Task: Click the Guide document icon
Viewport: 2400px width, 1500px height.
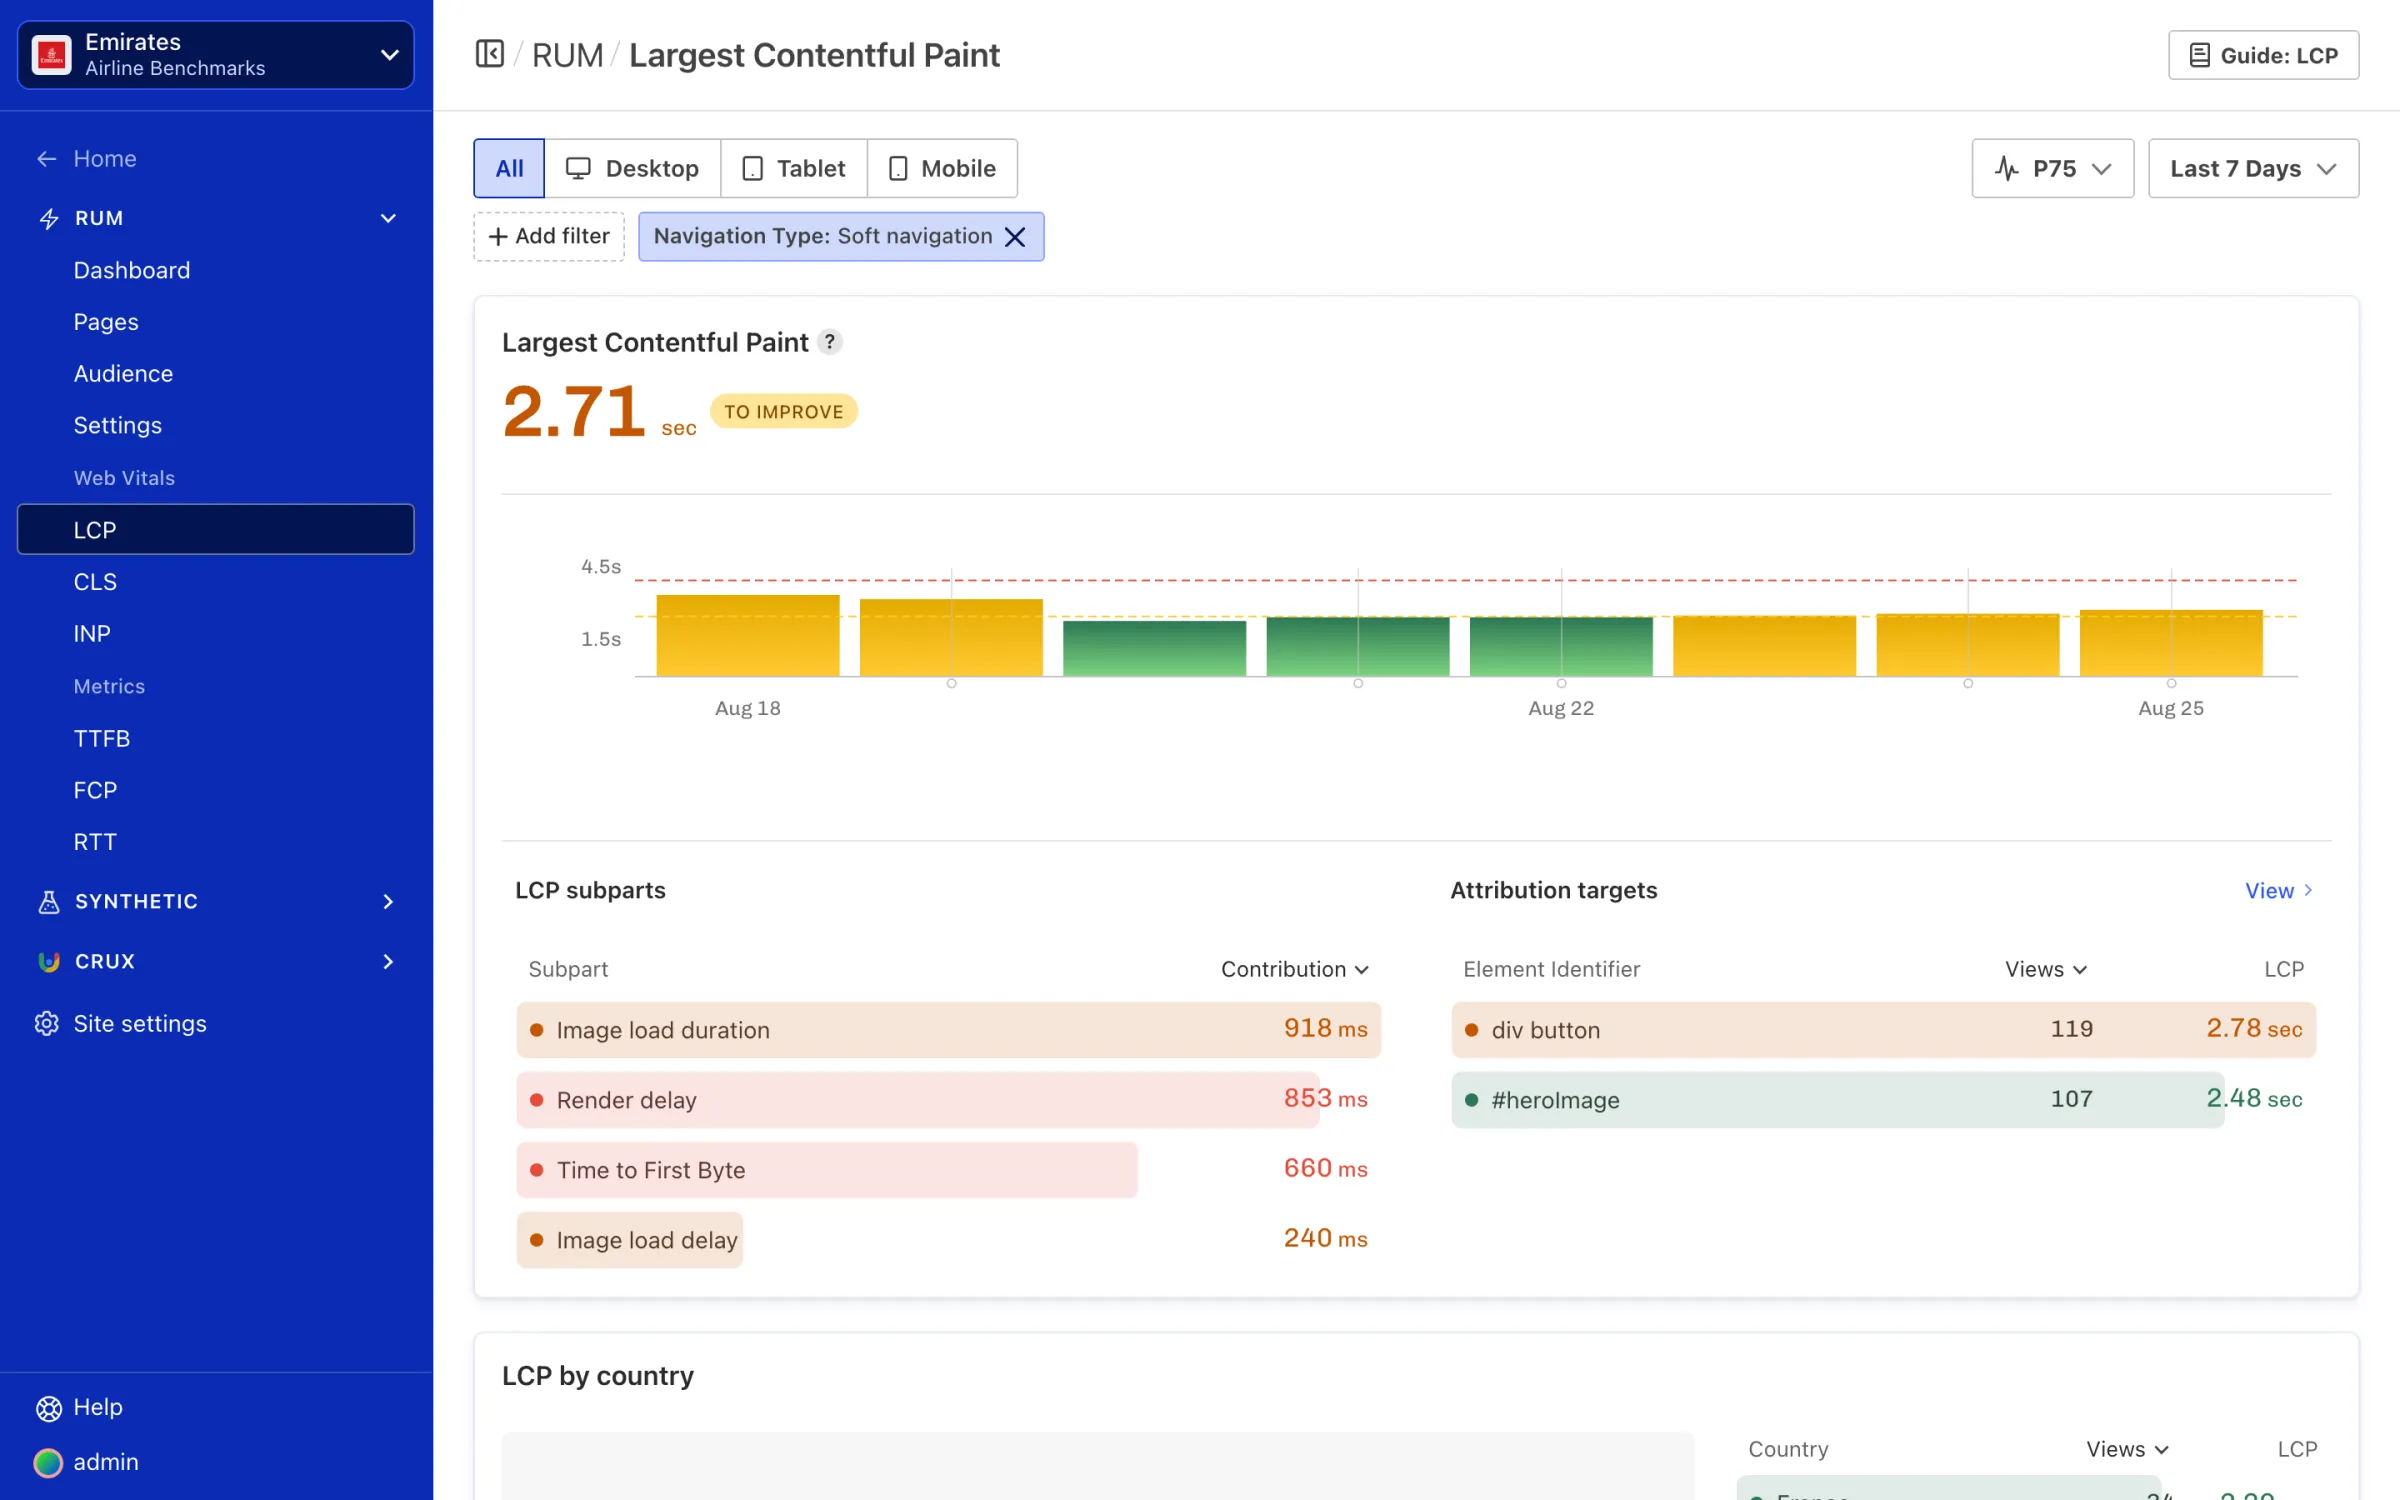Action: point(2199,55)
